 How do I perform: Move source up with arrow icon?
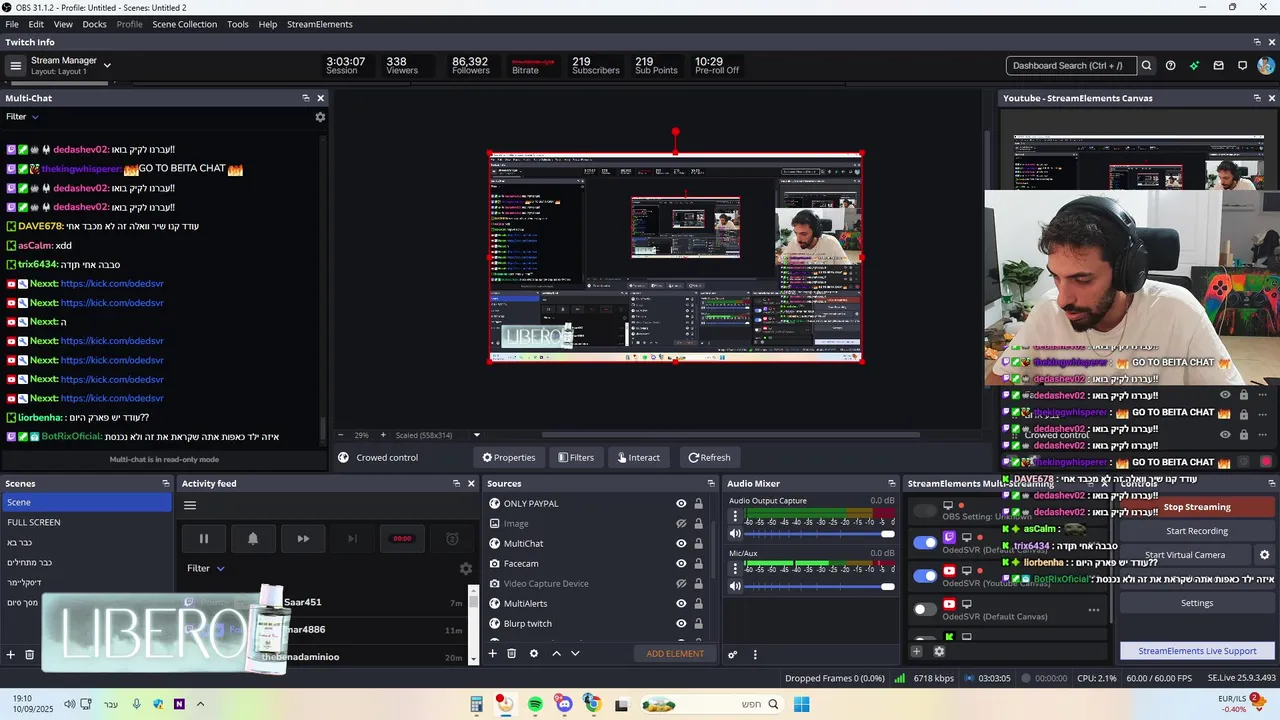pos(556,654)
